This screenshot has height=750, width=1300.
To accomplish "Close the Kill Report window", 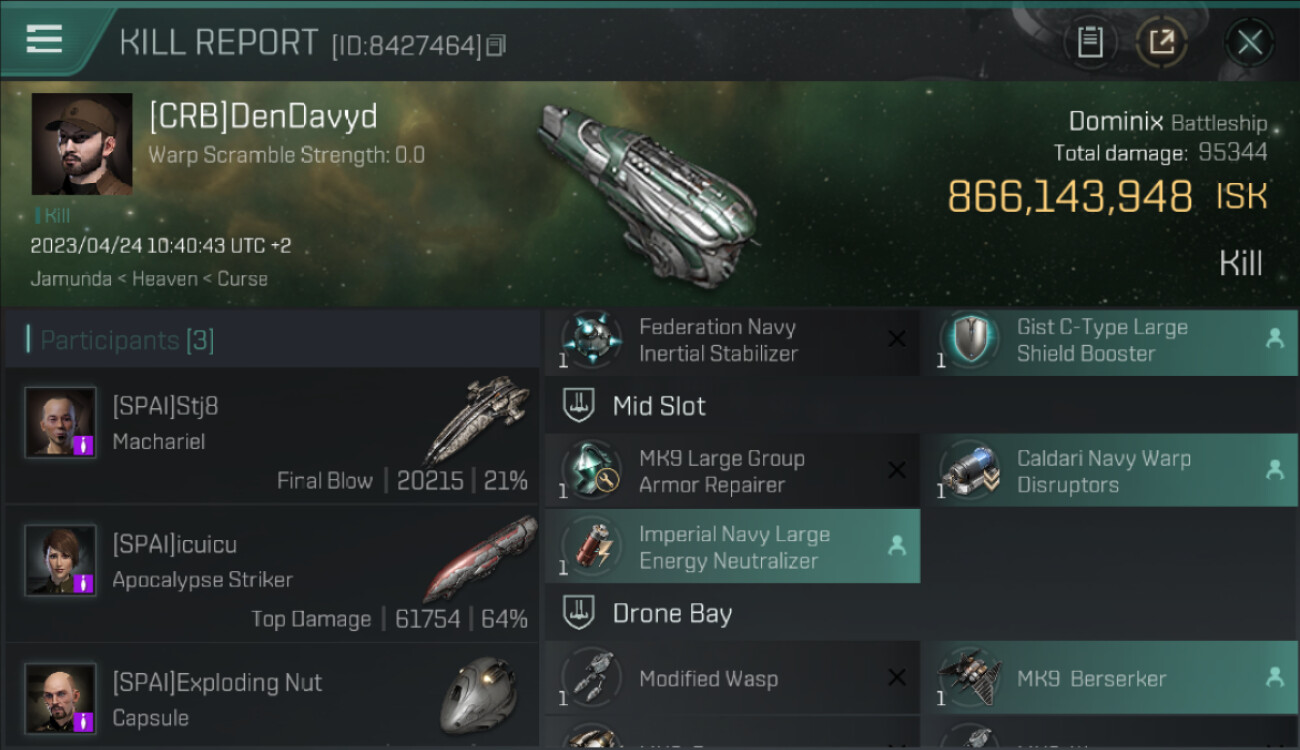I will 1249,42.
